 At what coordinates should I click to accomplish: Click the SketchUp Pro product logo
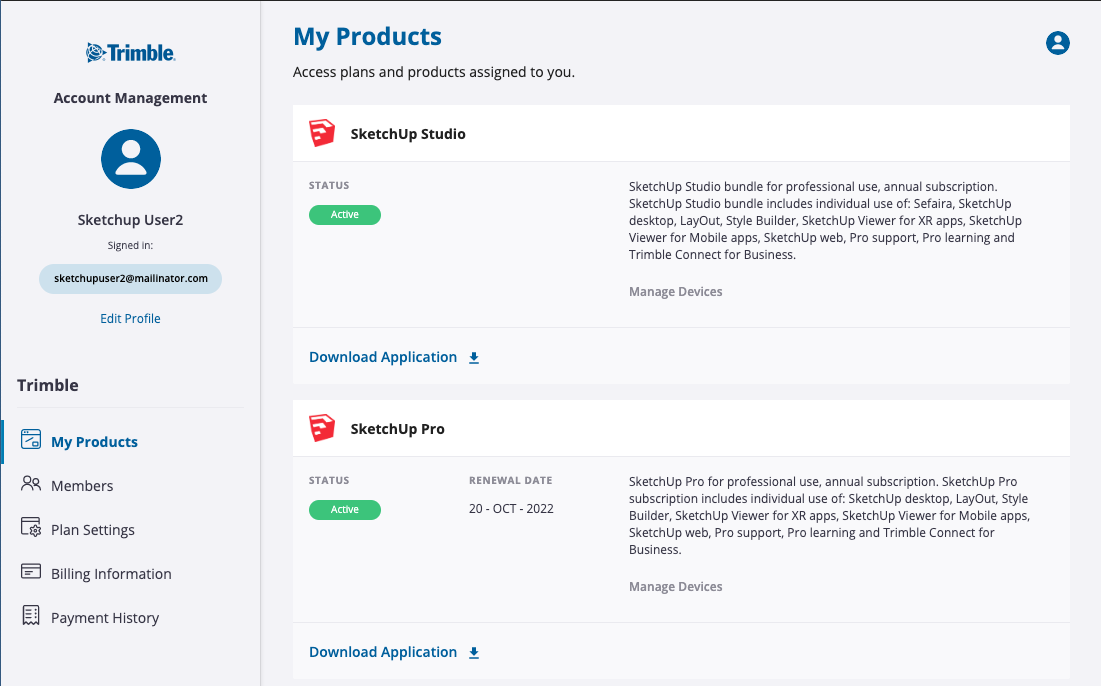tap(322, 428)
